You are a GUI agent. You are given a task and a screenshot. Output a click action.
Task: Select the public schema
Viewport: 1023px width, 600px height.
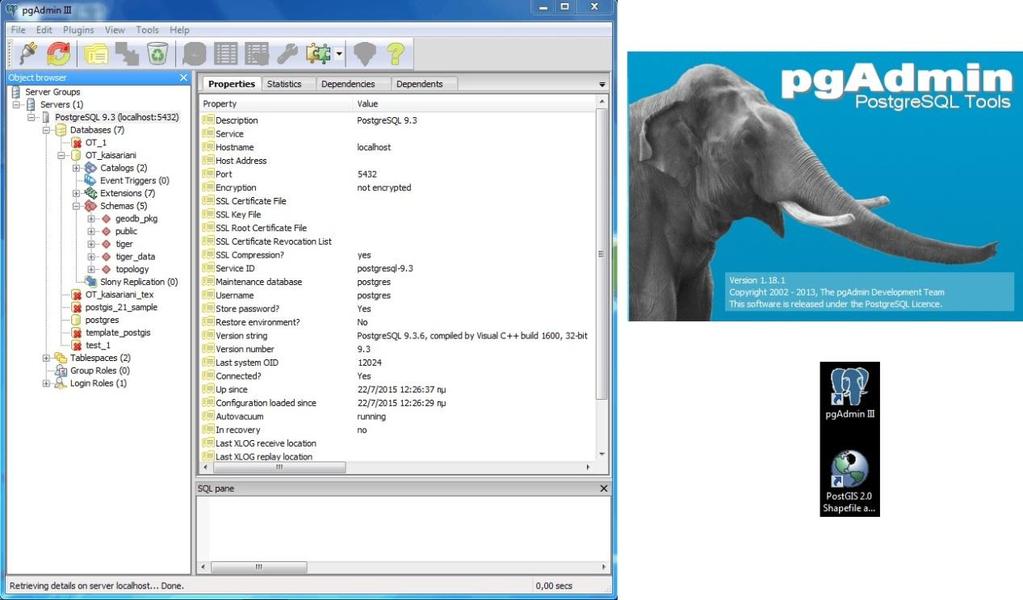pyautogui.click(x=126, y=231)
